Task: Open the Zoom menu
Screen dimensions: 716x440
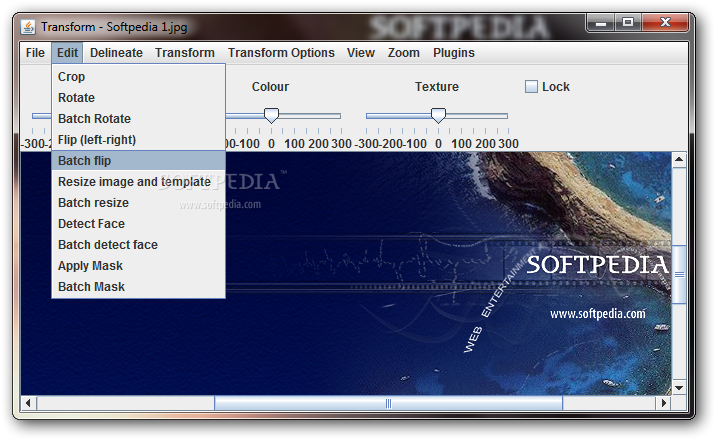Action: pos(404,53)
